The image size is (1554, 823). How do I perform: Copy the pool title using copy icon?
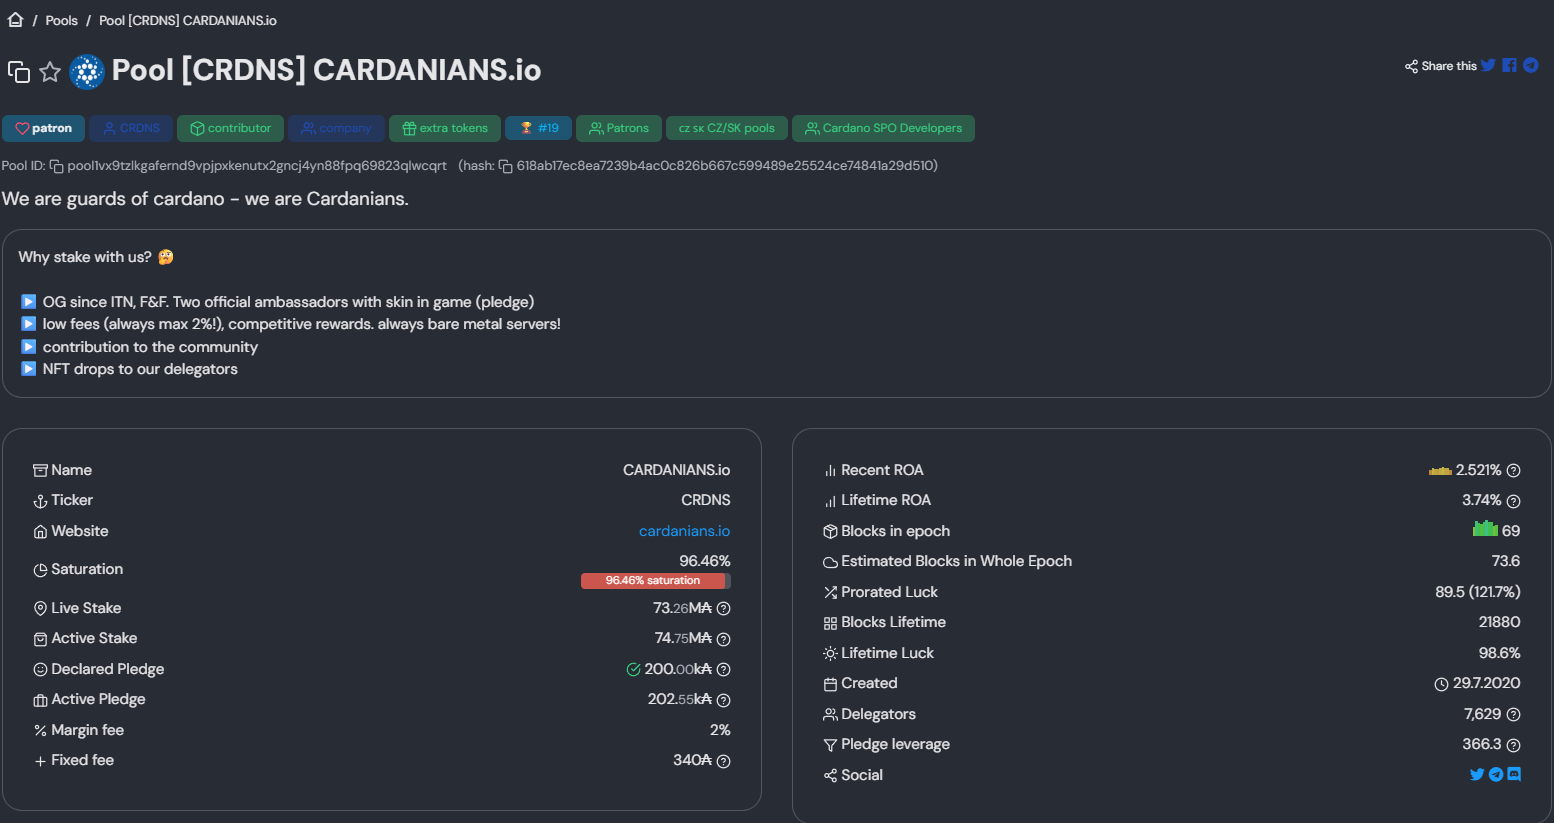(x=19, y=72)
